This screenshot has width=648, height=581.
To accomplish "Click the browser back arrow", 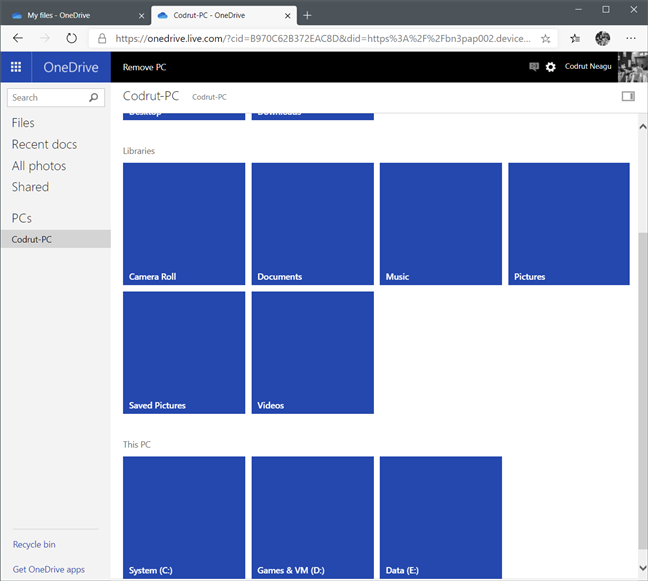I will (x=18, y=38).
